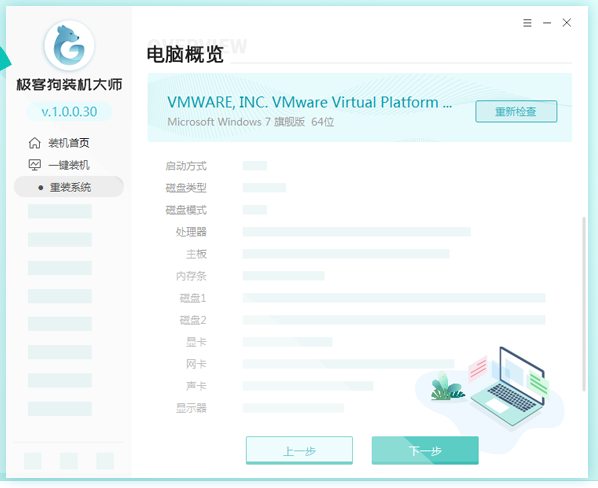Click the VMware Virtual Platform title

click(309, 102)
